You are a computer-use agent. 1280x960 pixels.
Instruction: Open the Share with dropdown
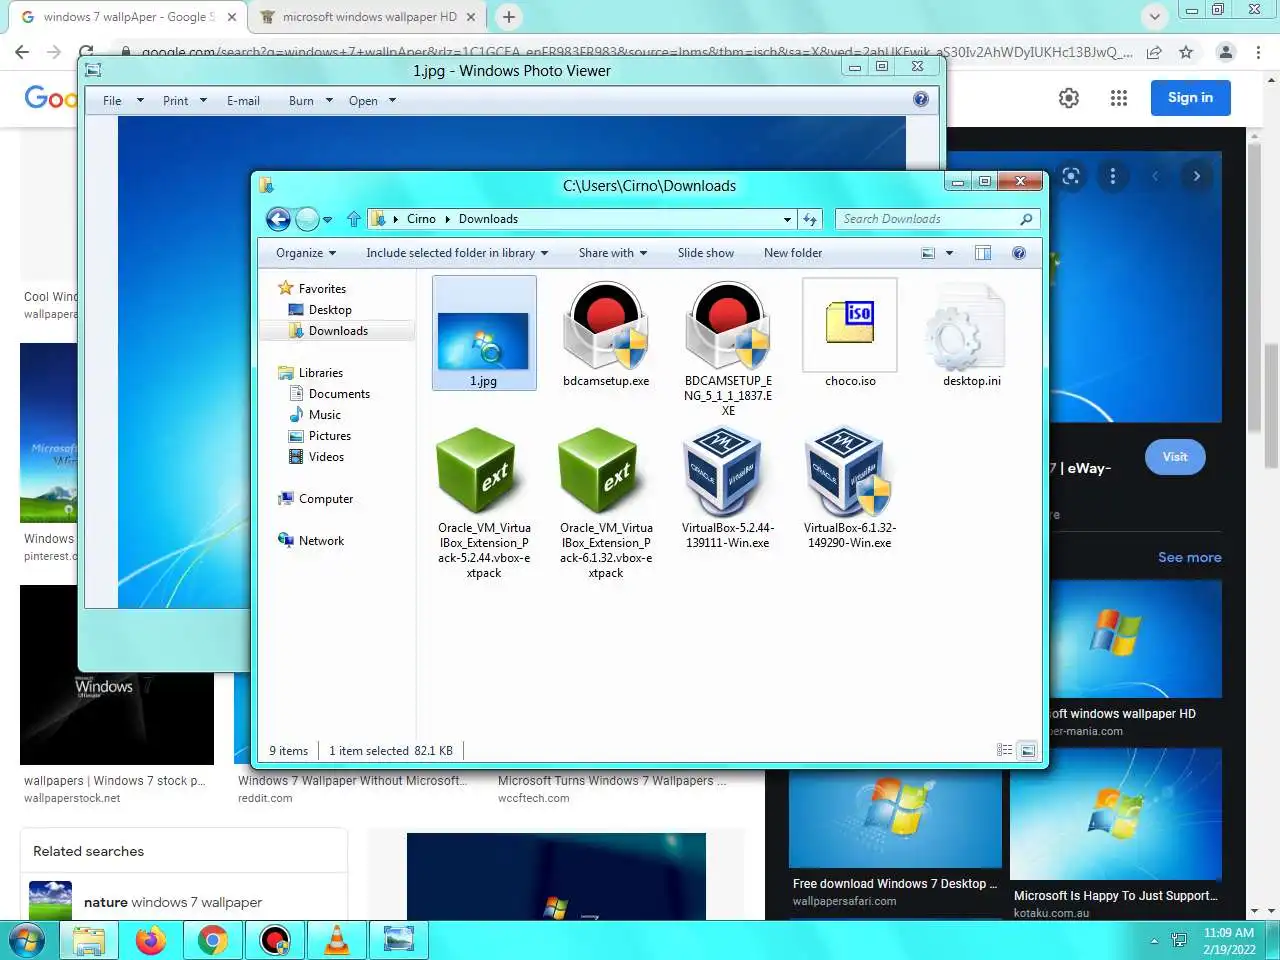click(613, 253)
